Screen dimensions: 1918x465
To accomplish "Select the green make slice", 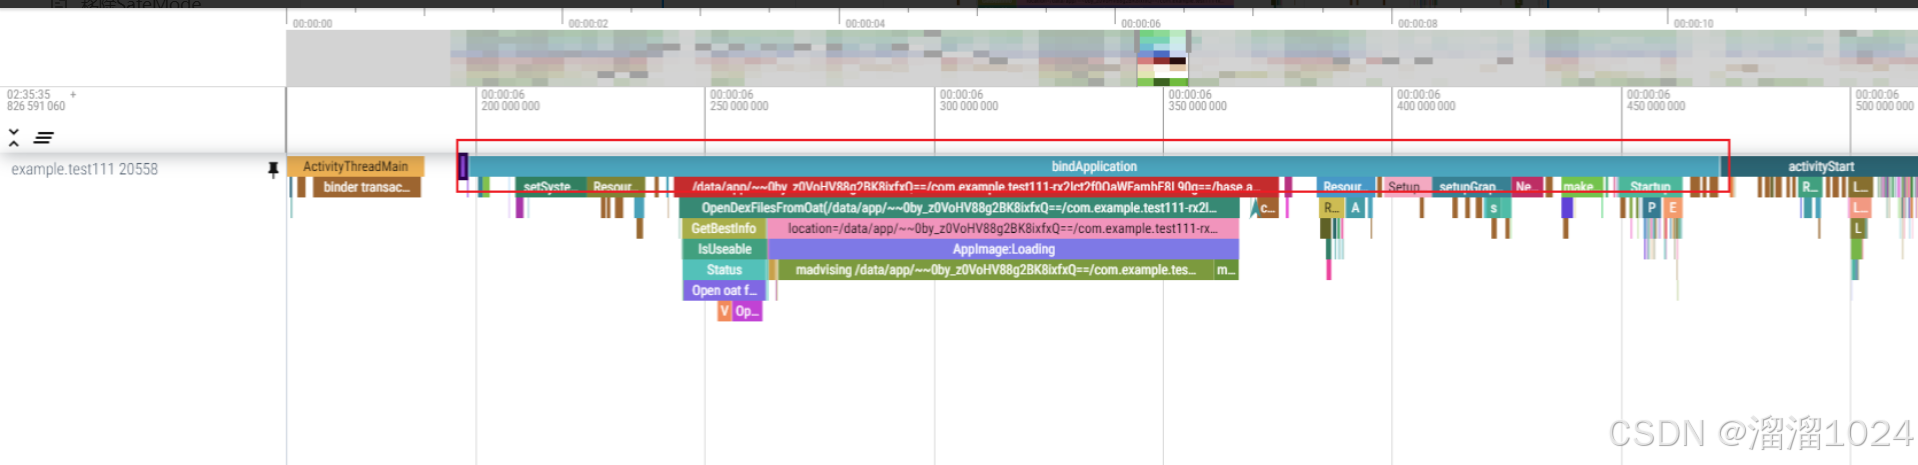I will click(x=1581, y=187).
